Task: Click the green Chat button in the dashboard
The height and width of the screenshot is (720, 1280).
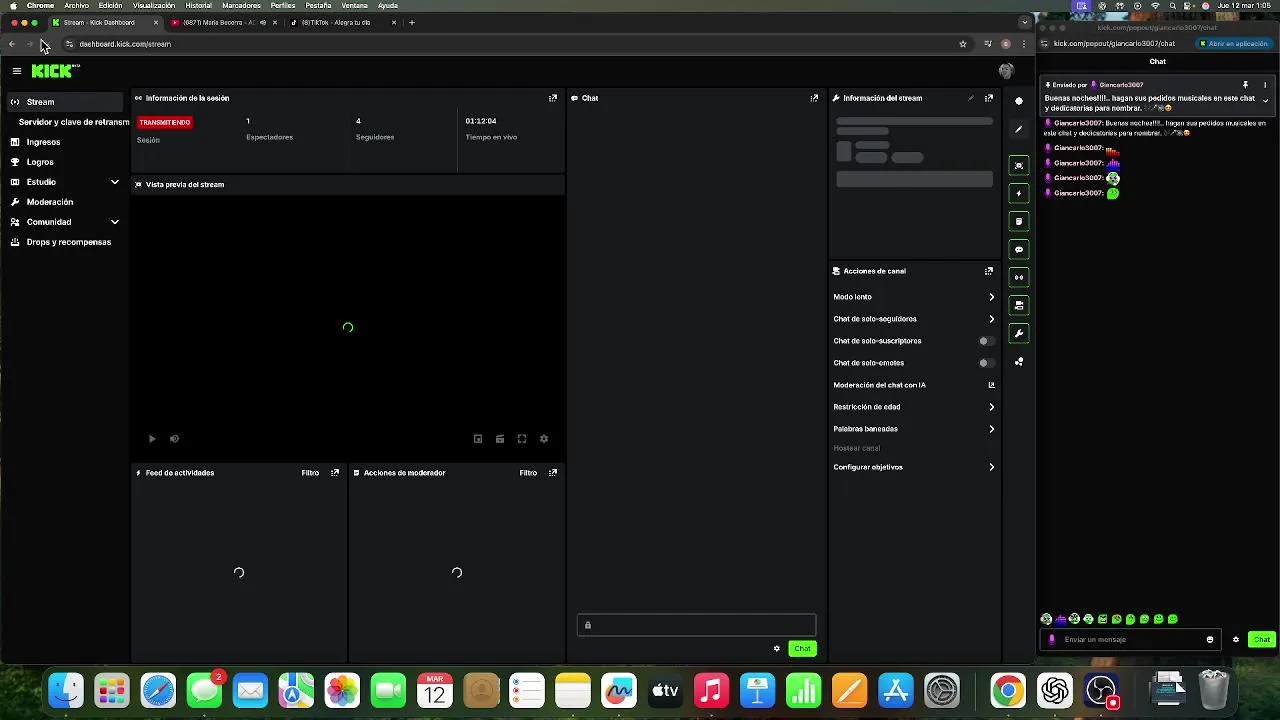Action: pyautogui.click(x=803, y=649)
